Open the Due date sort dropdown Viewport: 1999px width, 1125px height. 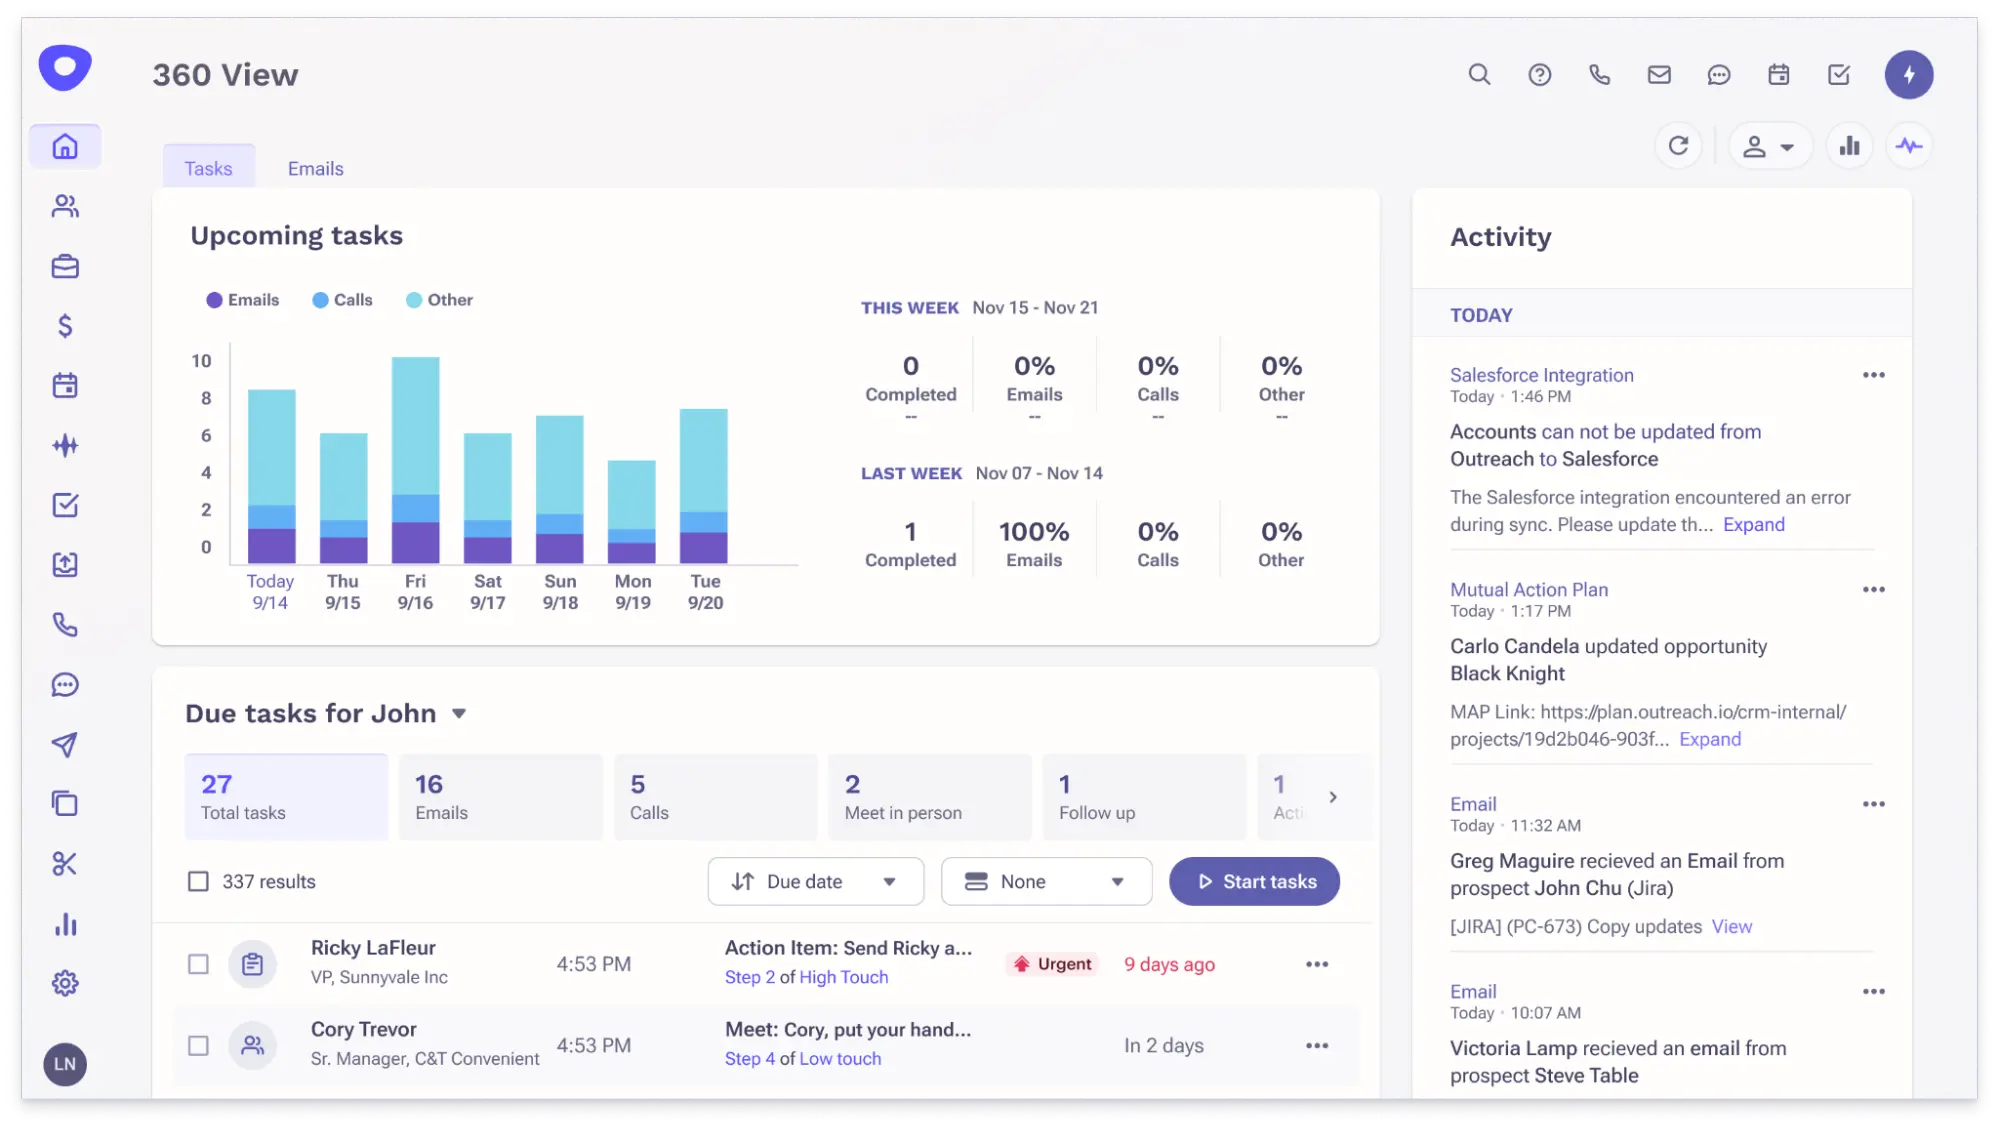click(x=815, y=881)
